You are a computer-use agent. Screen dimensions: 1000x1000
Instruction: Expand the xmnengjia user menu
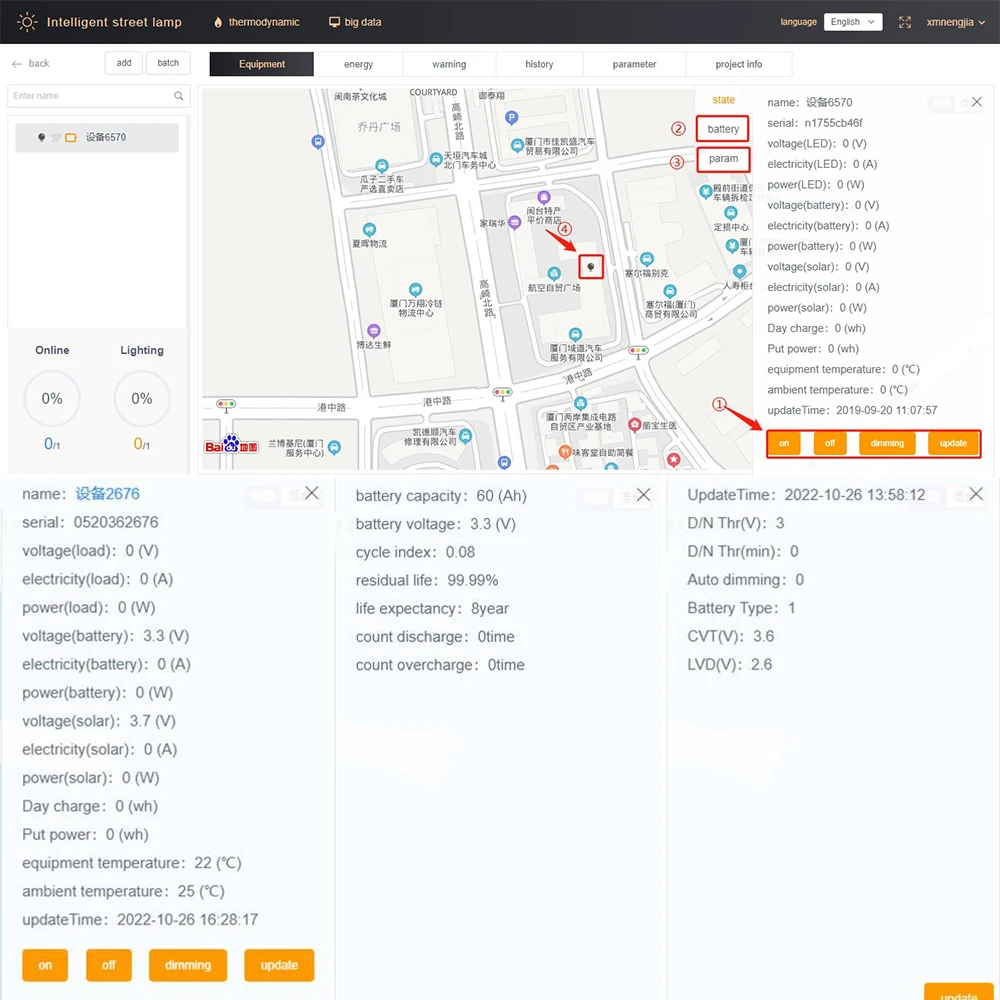[956, 22]
